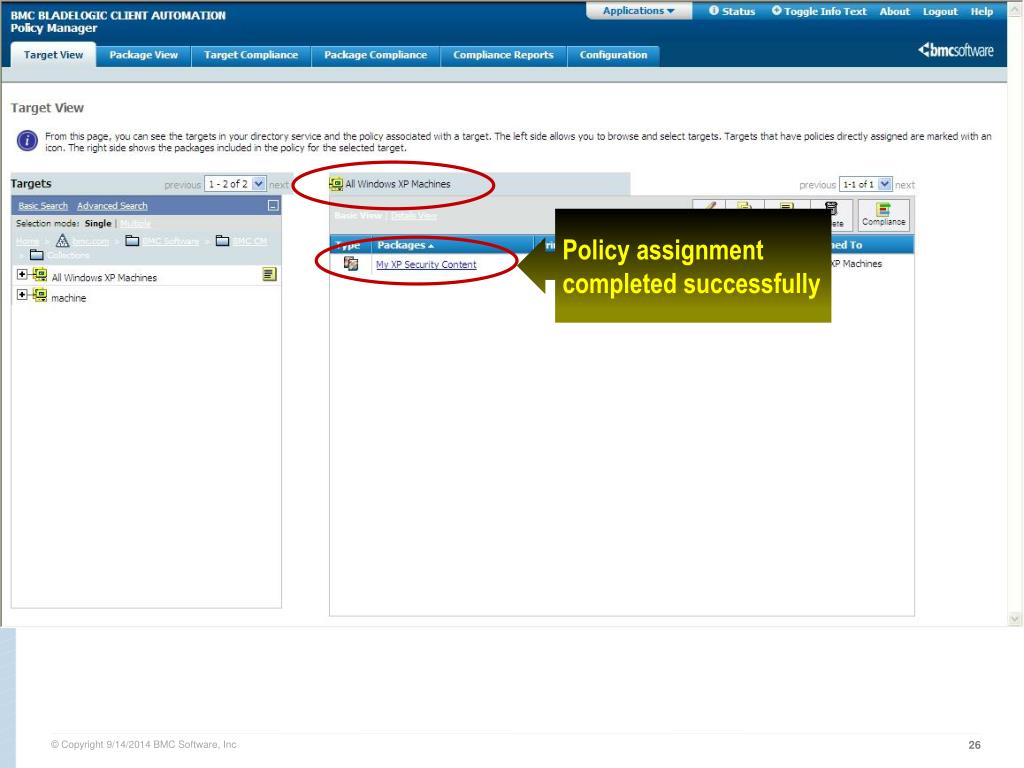1024x768 pixels.
Task: Click scroll down arrow of page scrollbar
Action: pyautogui.click(x=1014, y=618)
